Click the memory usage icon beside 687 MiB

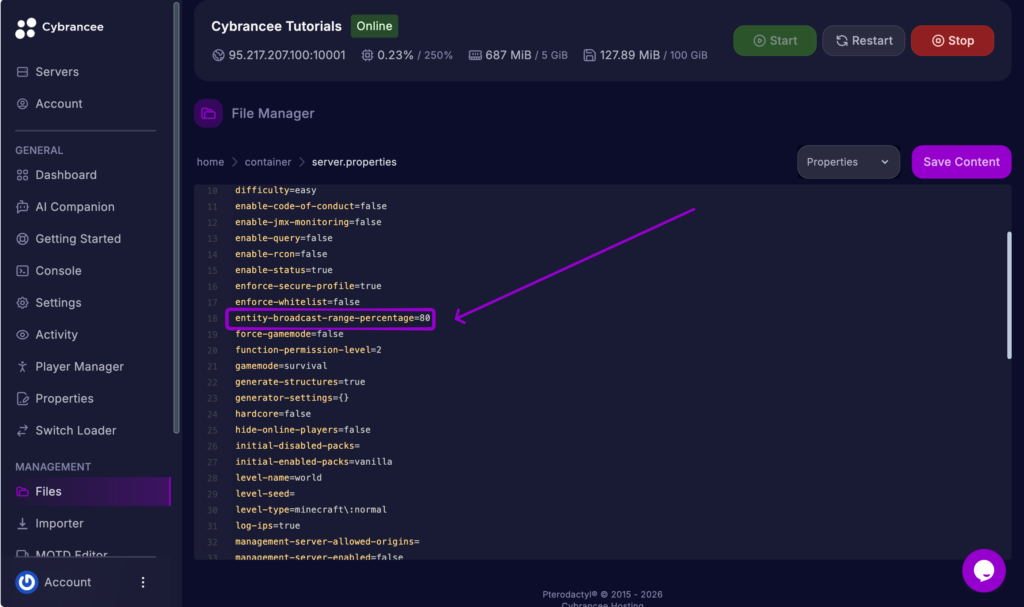tap(475, 56)
